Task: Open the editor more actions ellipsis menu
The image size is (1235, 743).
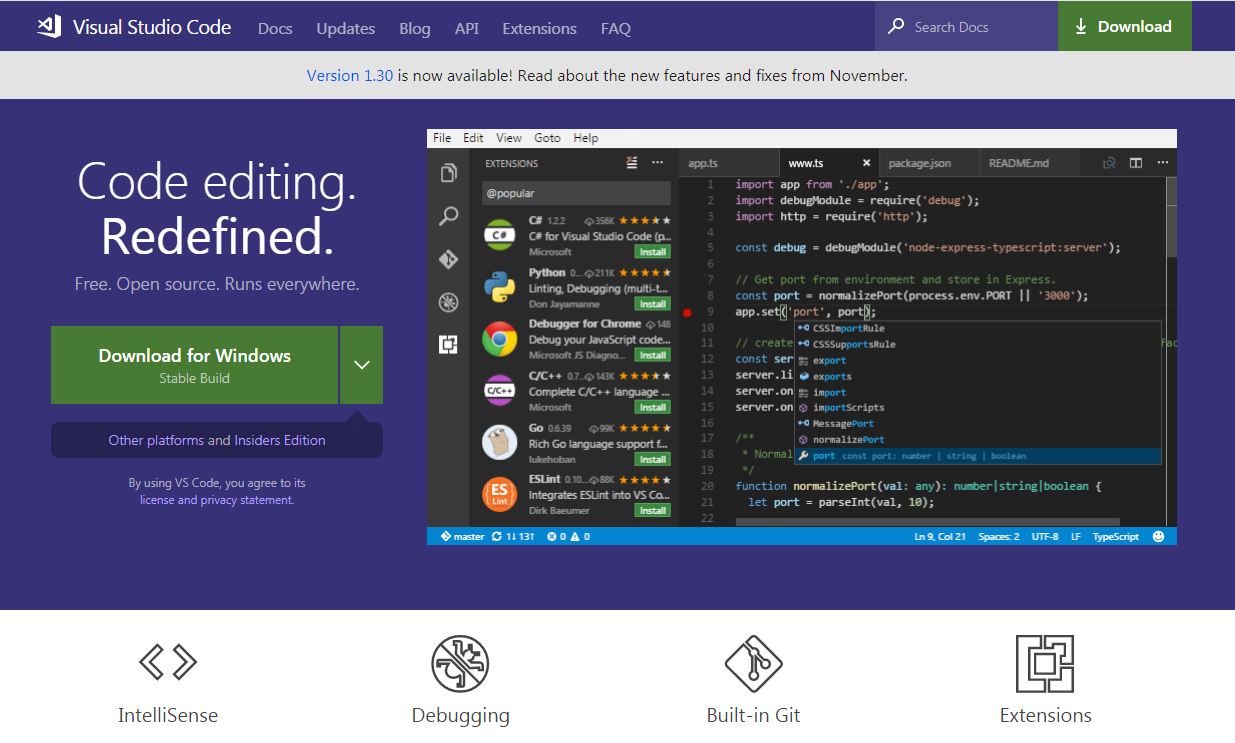Action: (1163, 162)
